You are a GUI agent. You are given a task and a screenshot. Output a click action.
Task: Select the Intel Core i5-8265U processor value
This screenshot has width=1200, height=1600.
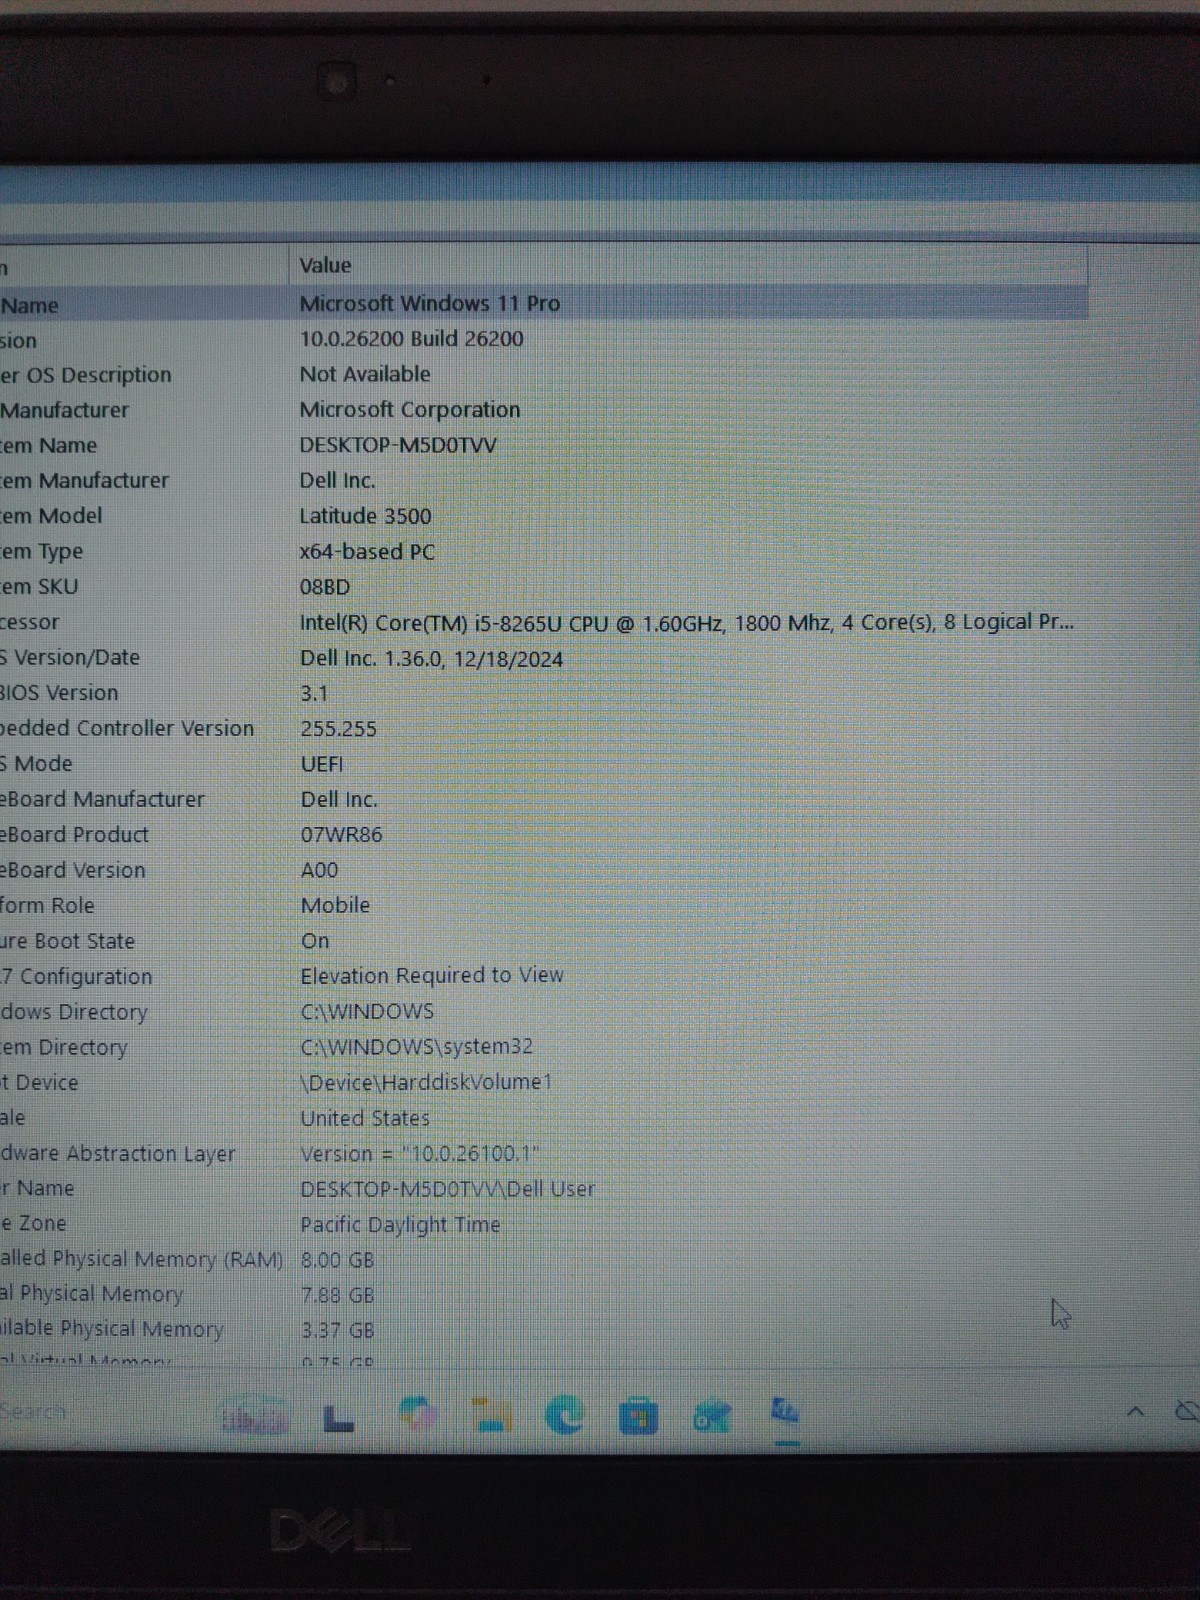(687, 622)
